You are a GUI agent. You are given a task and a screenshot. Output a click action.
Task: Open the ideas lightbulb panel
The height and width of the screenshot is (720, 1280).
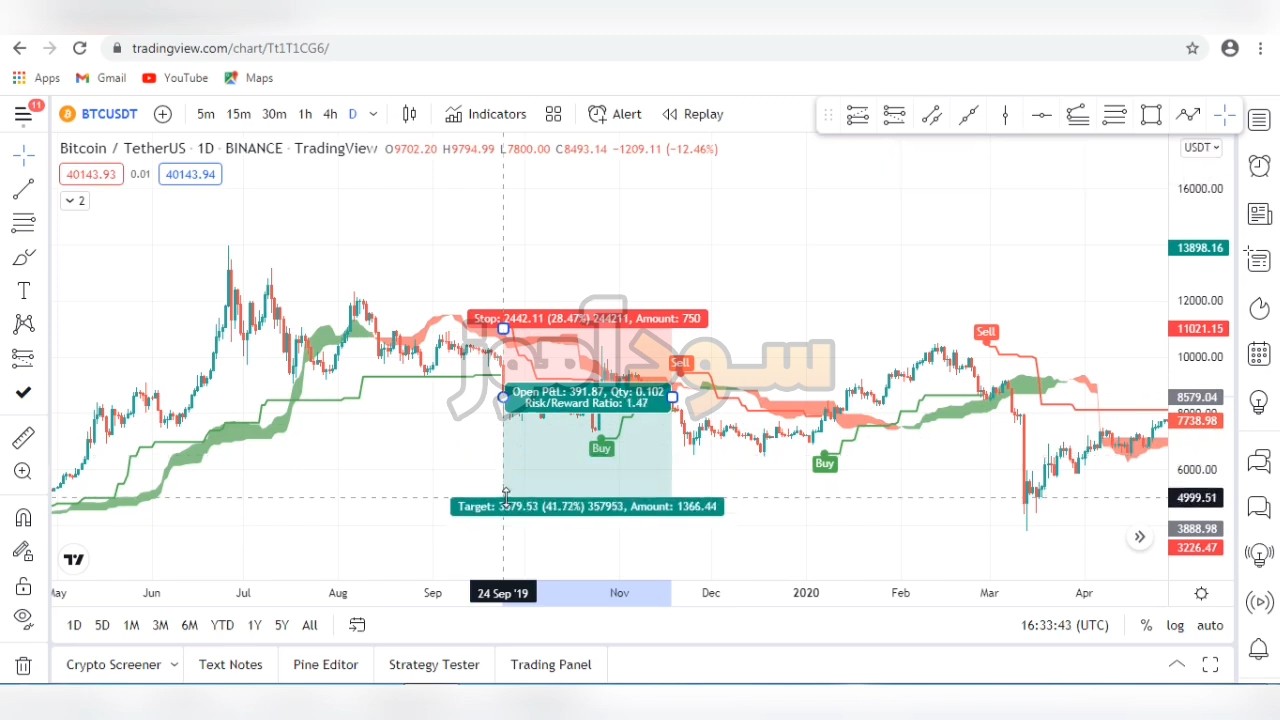click(1259, 402)
